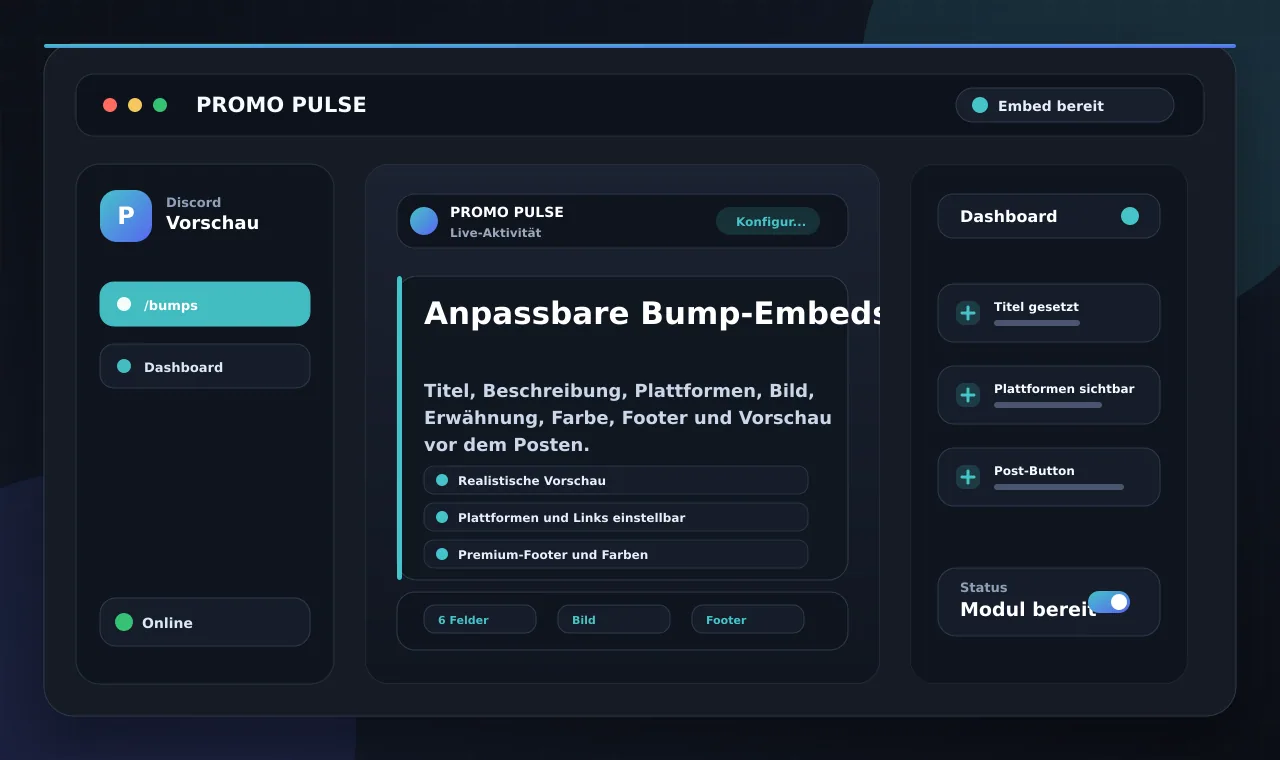The image size is (1280, 760).
Task: Click the Modul bereit text
Action: point(1028,610)
